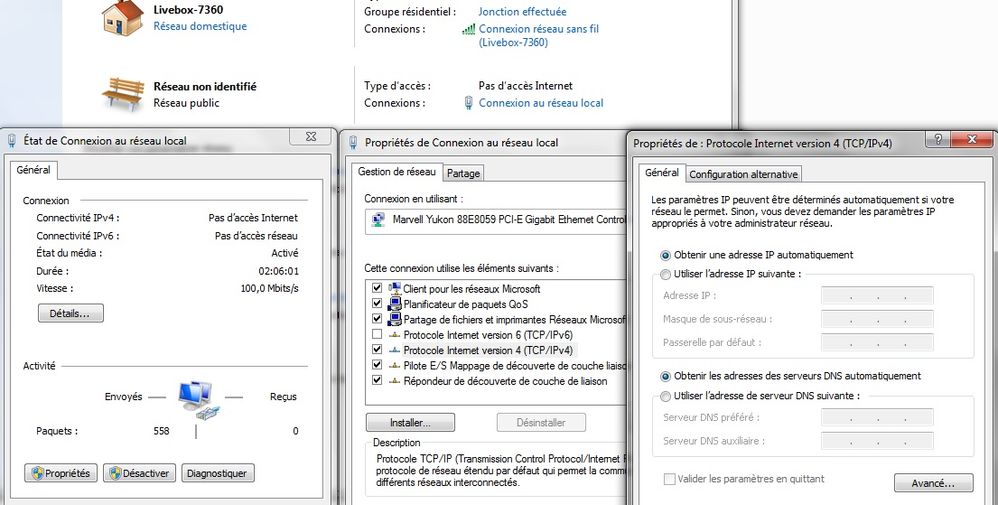Click the Livebox-7360 network name
The width and height of the screenshot is (998, 505).
coord(188,10)
